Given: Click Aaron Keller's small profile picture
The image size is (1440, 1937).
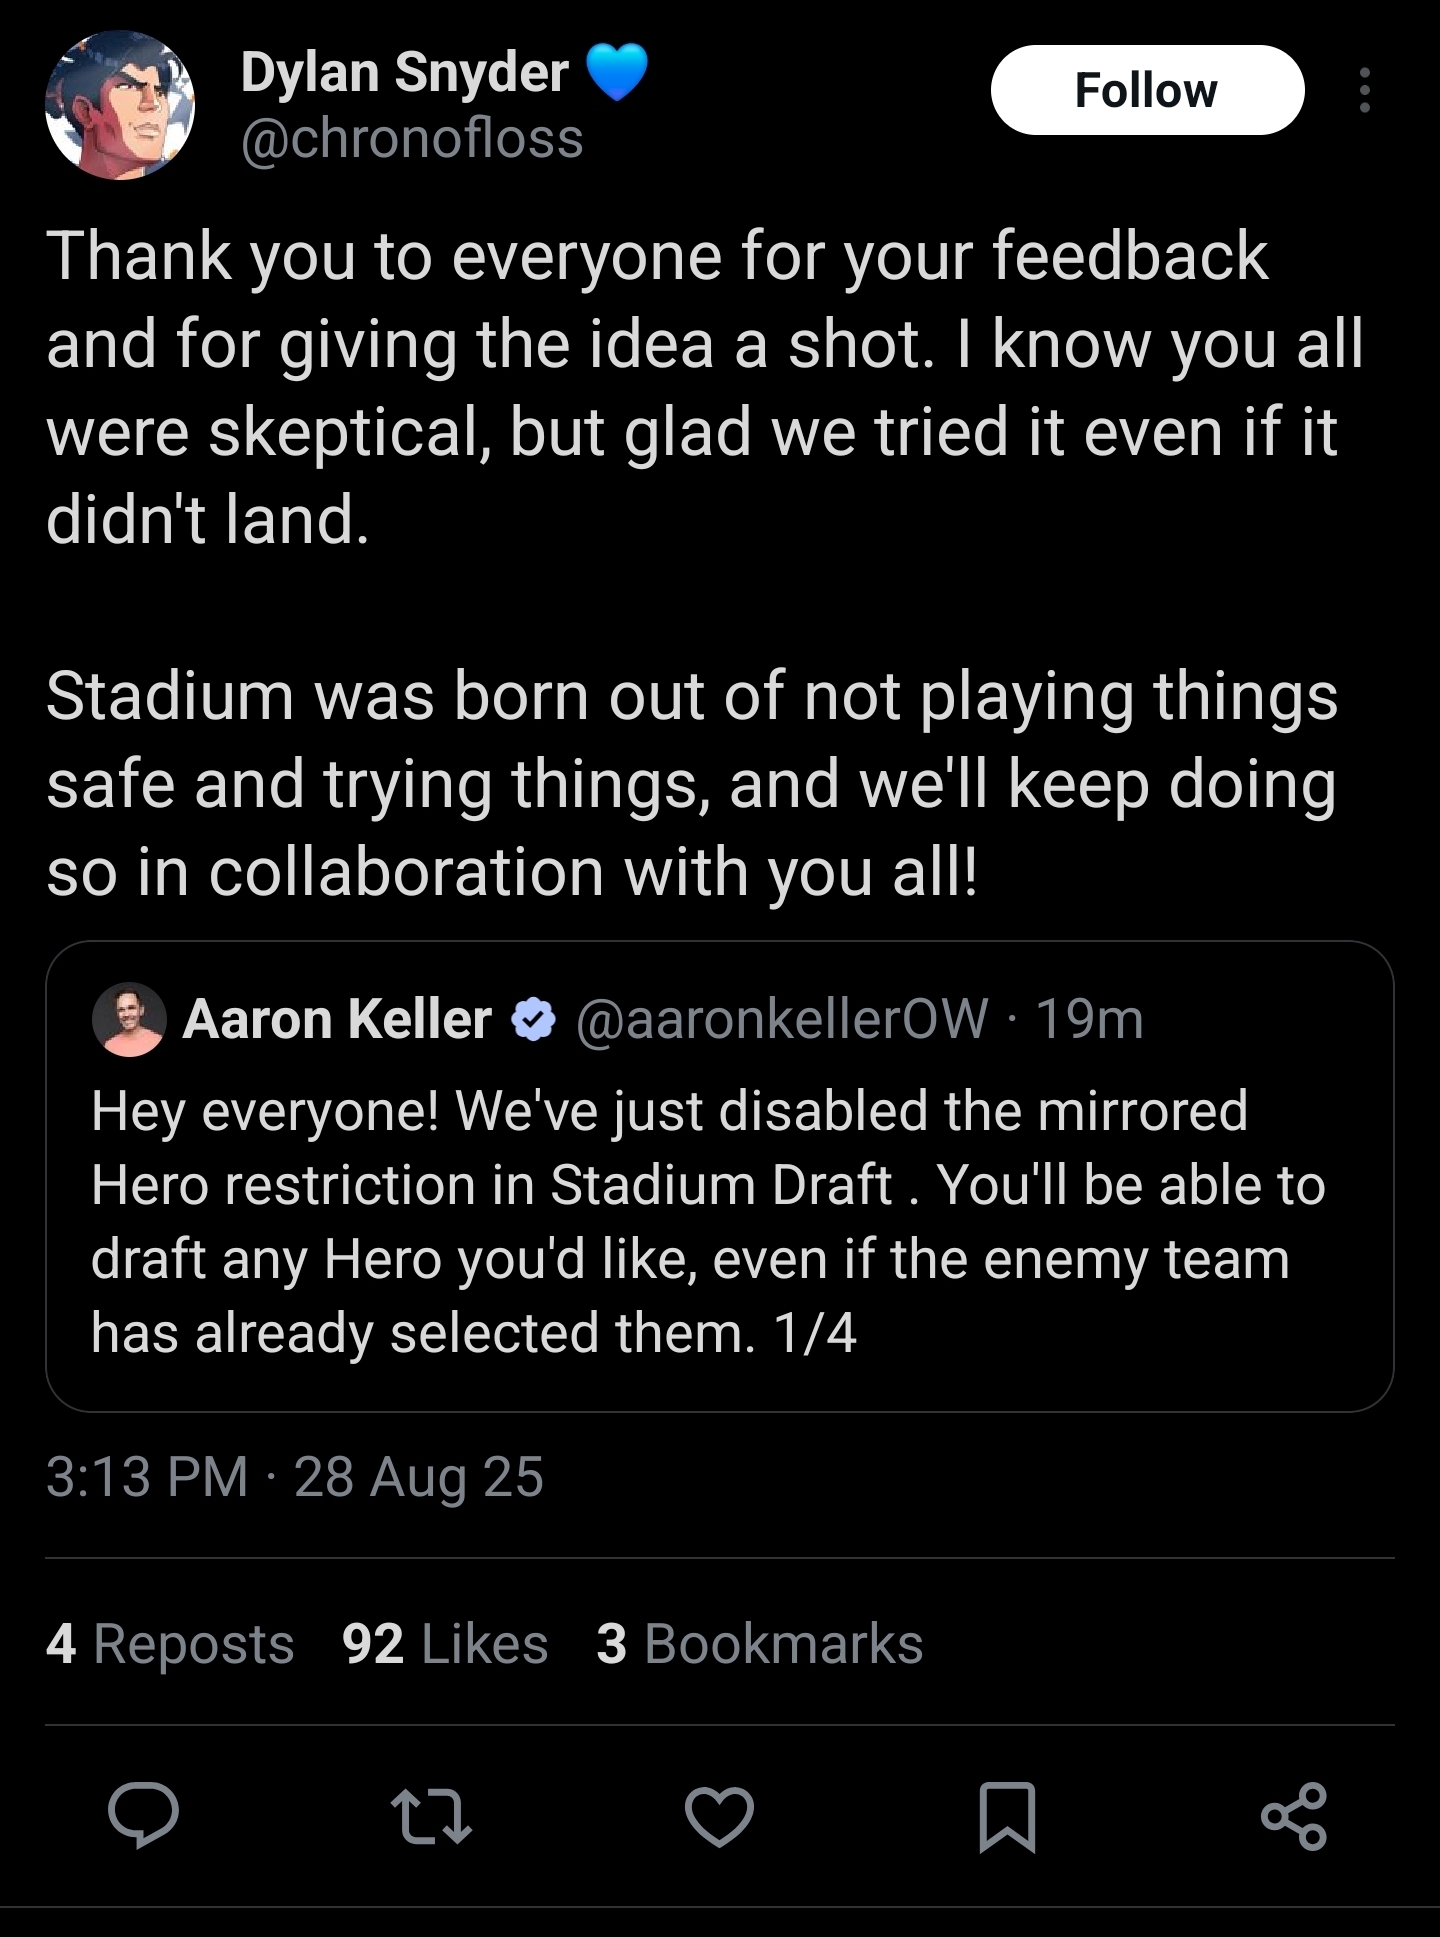Looking at the screenshot, I should point(129,1019).
